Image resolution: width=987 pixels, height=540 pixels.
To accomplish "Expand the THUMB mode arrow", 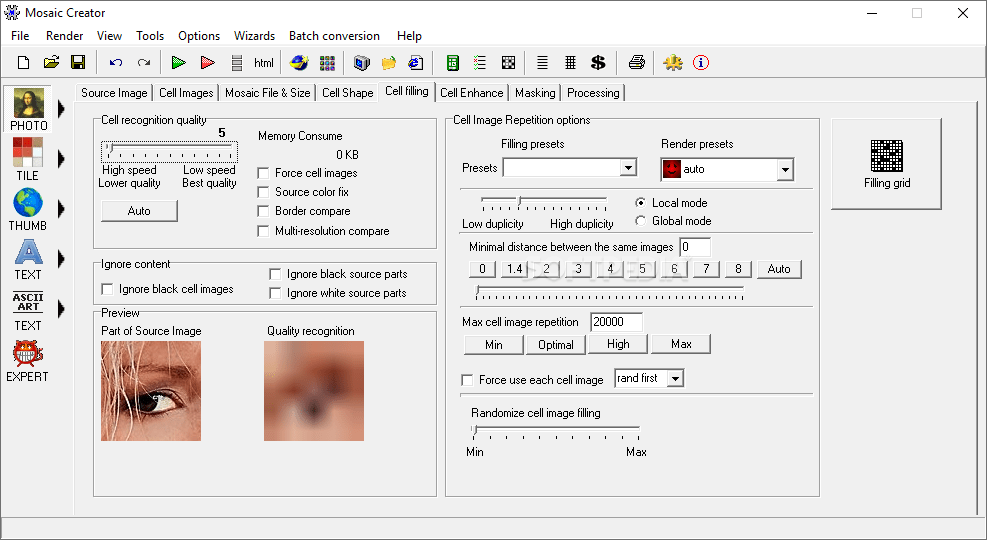I will 61,208.
